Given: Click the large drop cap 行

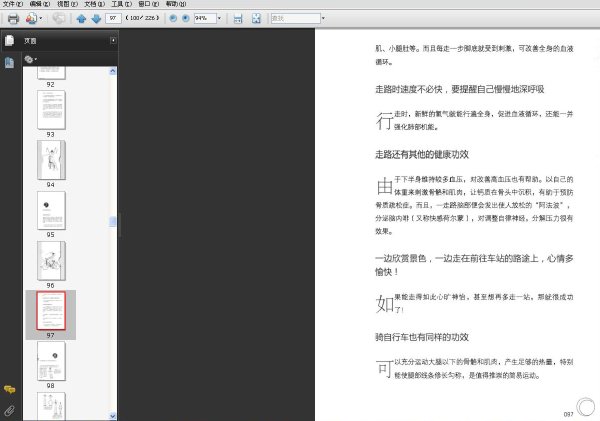Looking at the screenshot, I should tap(384, 121).
